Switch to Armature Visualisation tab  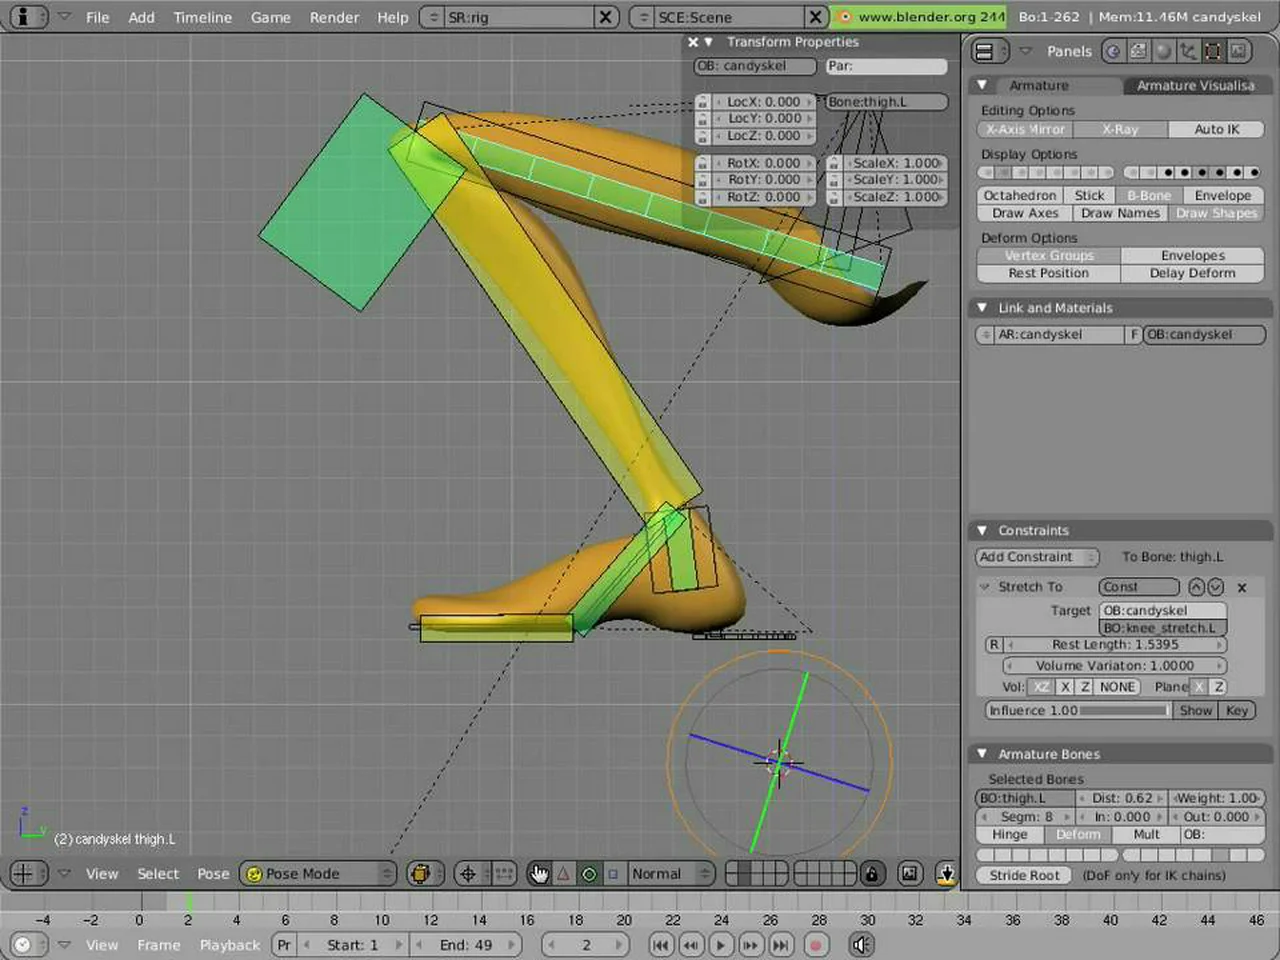pos(1195,86)
